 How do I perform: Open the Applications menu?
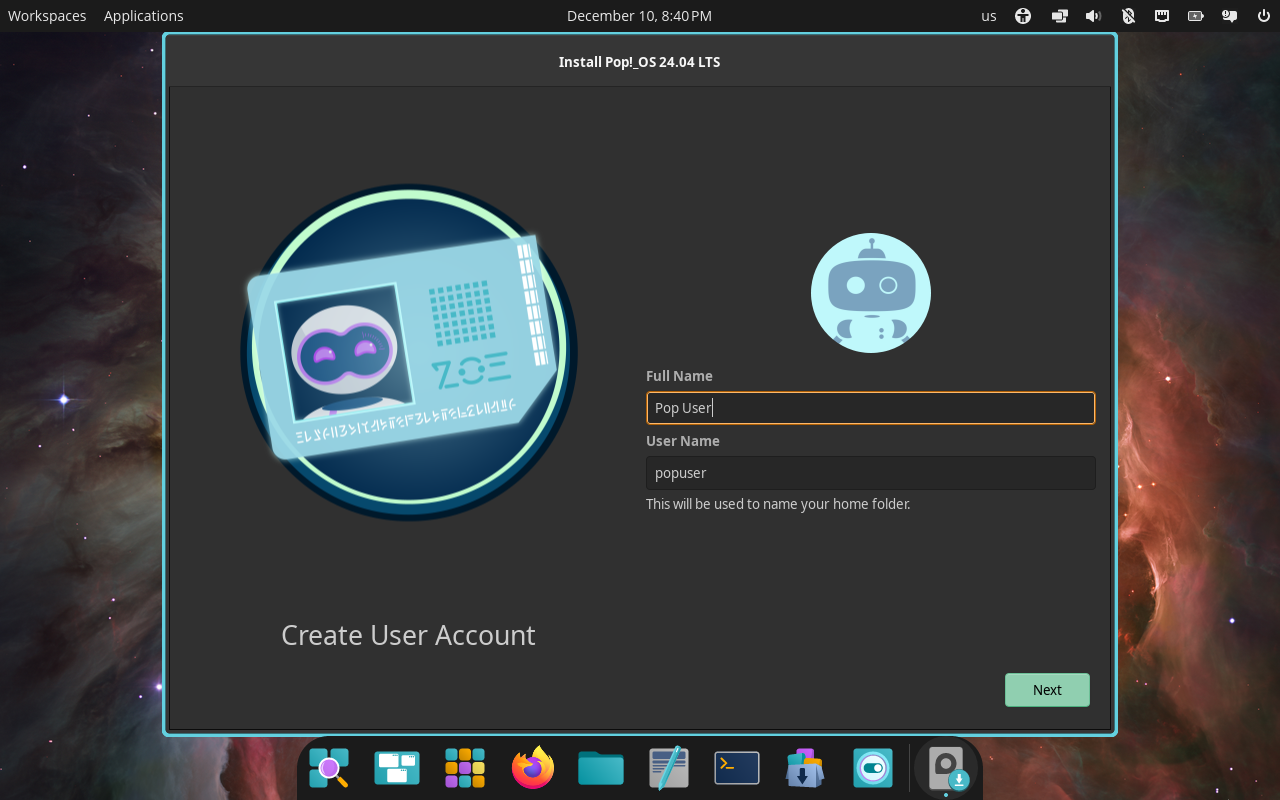click(x=143, y=15)
